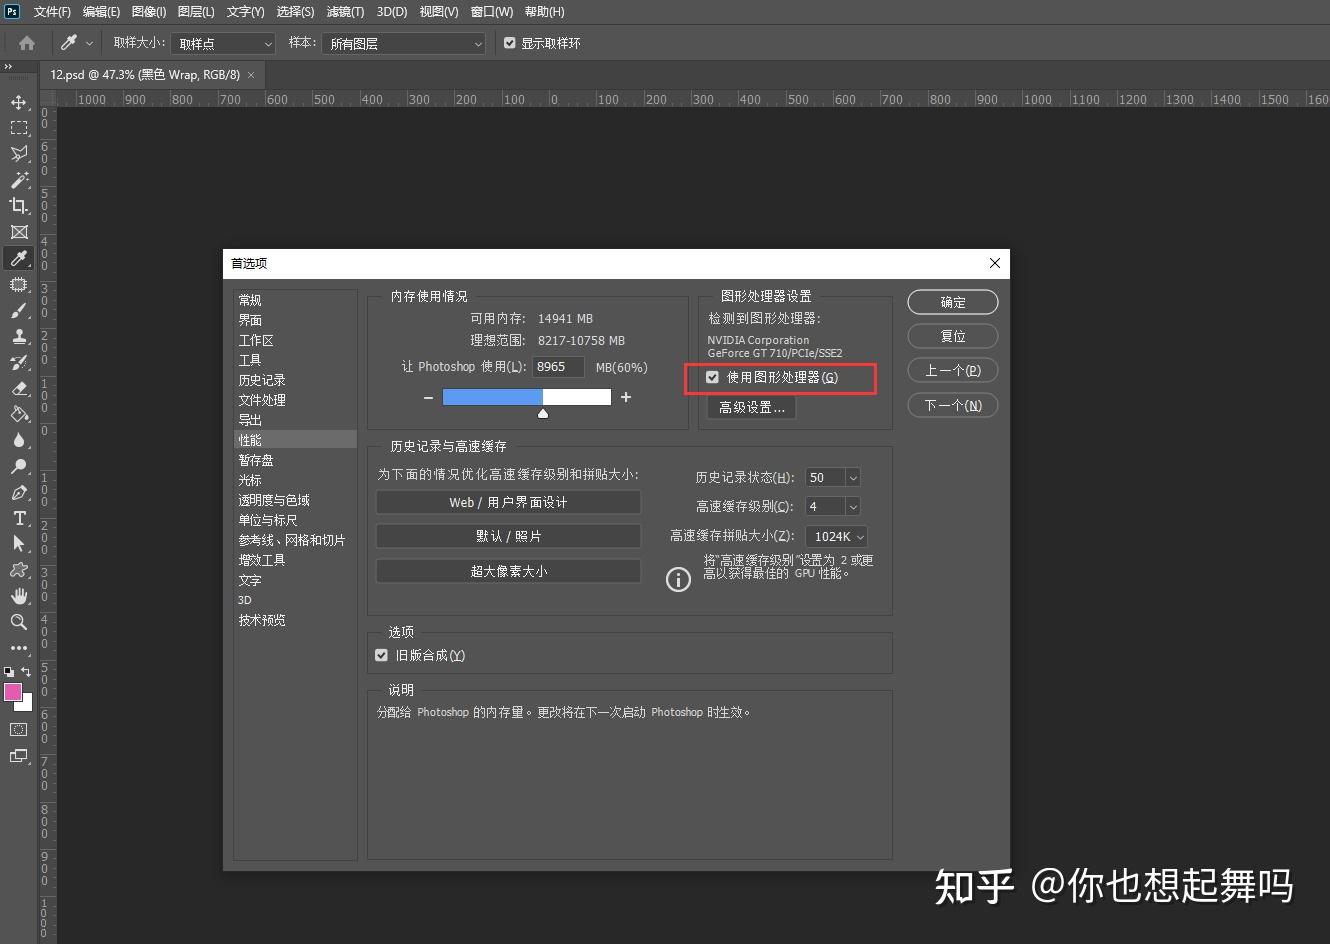
Task: Select the Hand tool
Action: (x=19, y=596)
